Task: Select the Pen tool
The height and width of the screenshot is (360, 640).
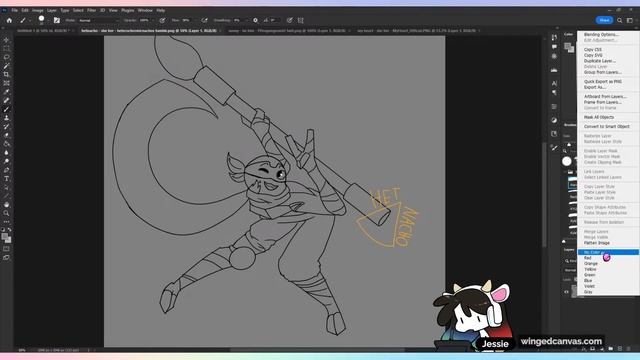Action: (x=6, y=170)
